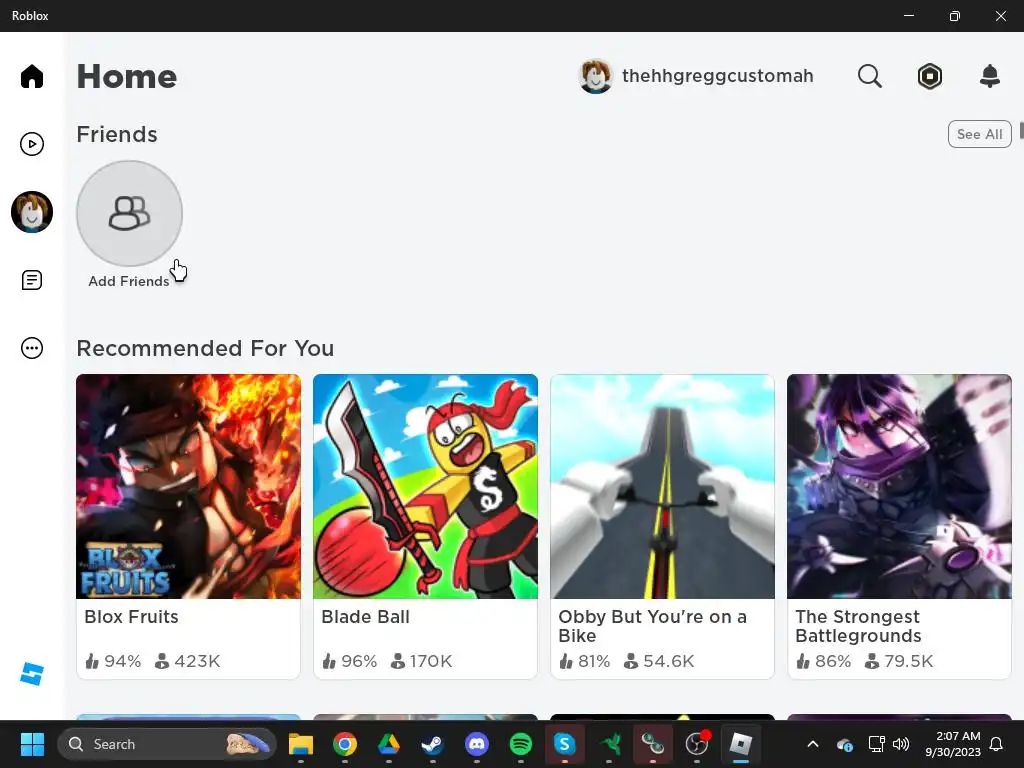Screen dimensions: 1024x768
Task: Click the search magnifier icon in header
Action: [869, 76]
